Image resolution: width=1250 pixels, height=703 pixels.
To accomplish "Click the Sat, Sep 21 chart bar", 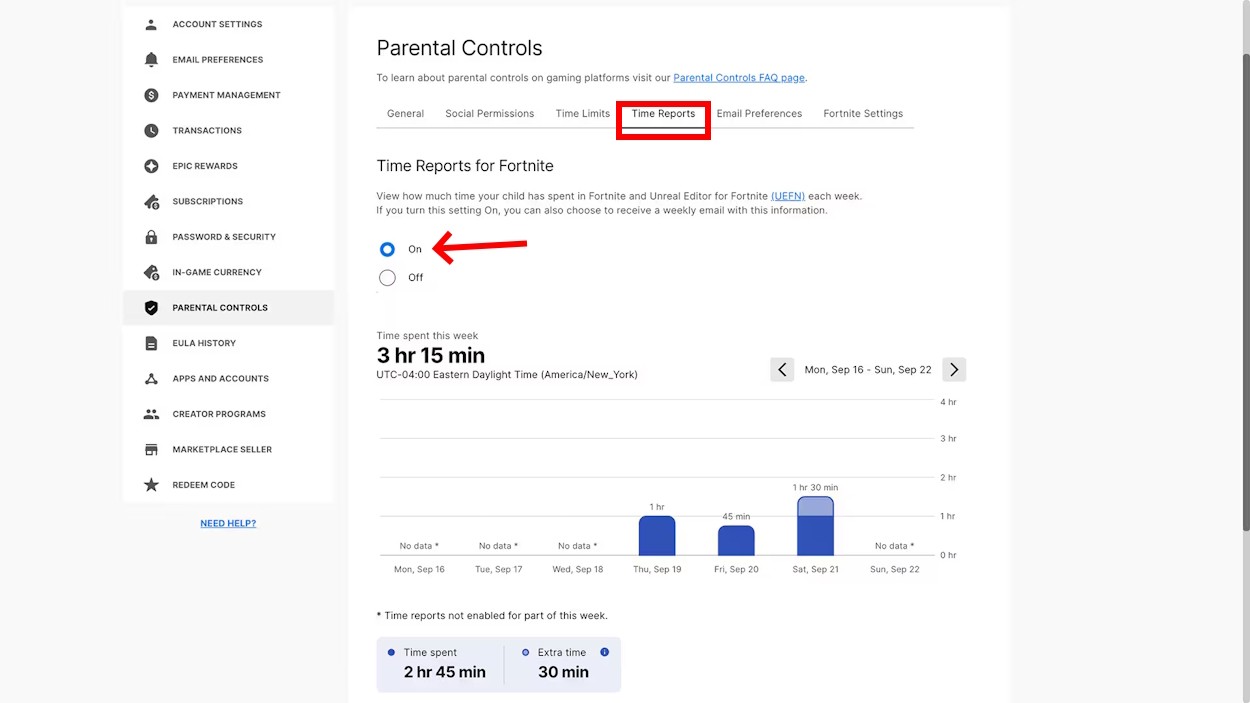I will point(815,526).
